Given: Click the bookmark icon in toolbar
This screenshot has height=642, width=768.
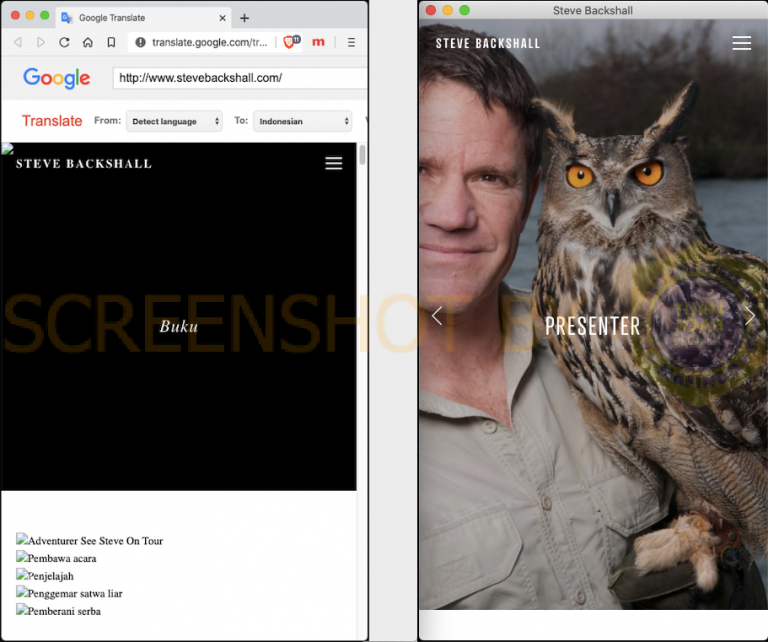Looking at the screenshot, I should [111, 43].
